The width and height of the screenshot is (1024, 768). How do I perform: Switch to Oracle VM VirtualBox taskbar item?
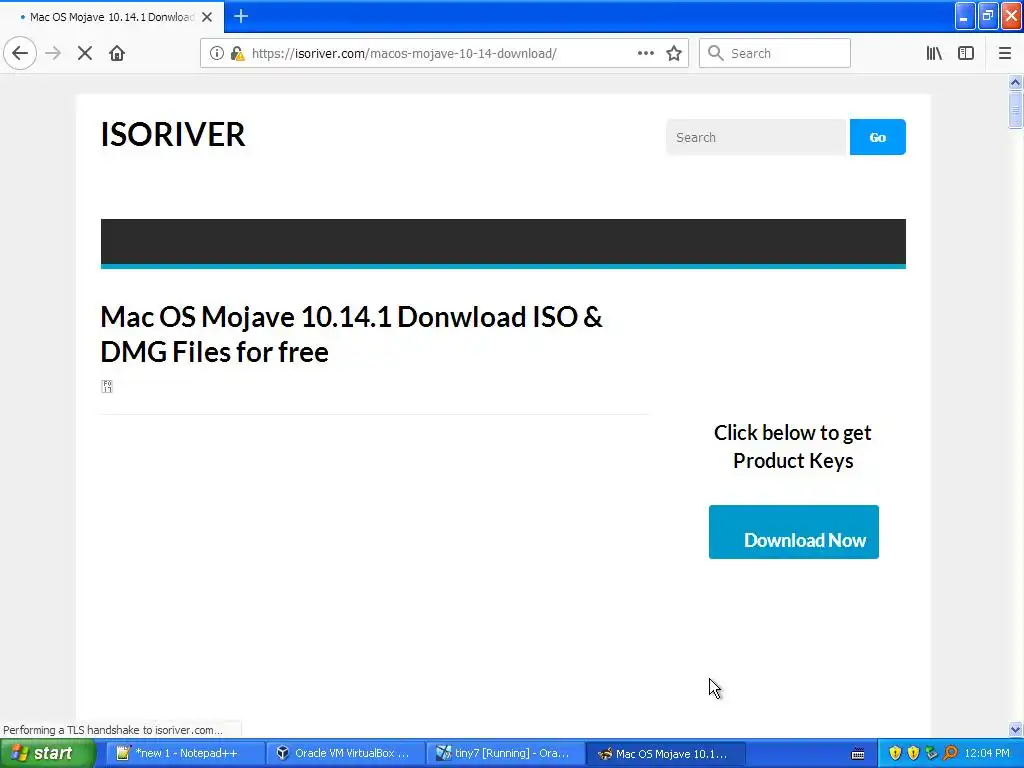click(345, 754)
